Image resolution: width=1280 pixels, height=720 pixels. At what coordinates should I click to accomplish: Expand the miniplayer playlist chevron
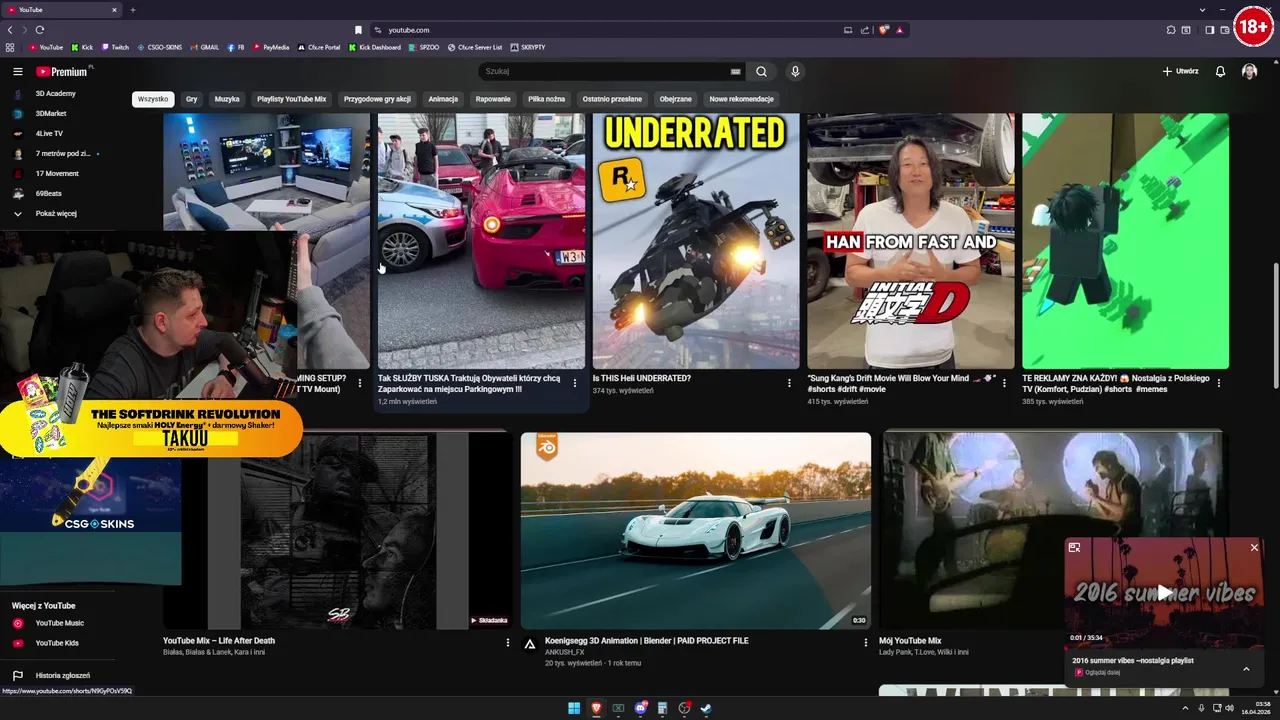click(x=1246, y=669)
